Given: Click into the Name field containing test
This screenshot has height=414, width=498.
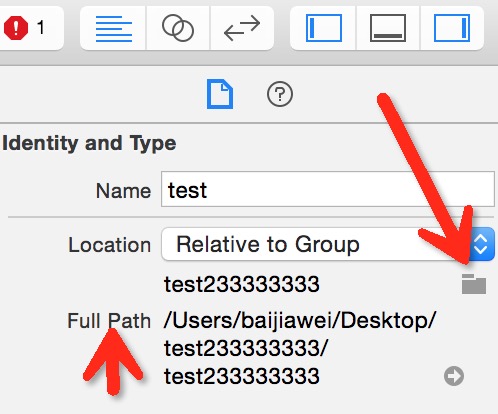Looking at the screenshot, I should click(x=328, y=189).
